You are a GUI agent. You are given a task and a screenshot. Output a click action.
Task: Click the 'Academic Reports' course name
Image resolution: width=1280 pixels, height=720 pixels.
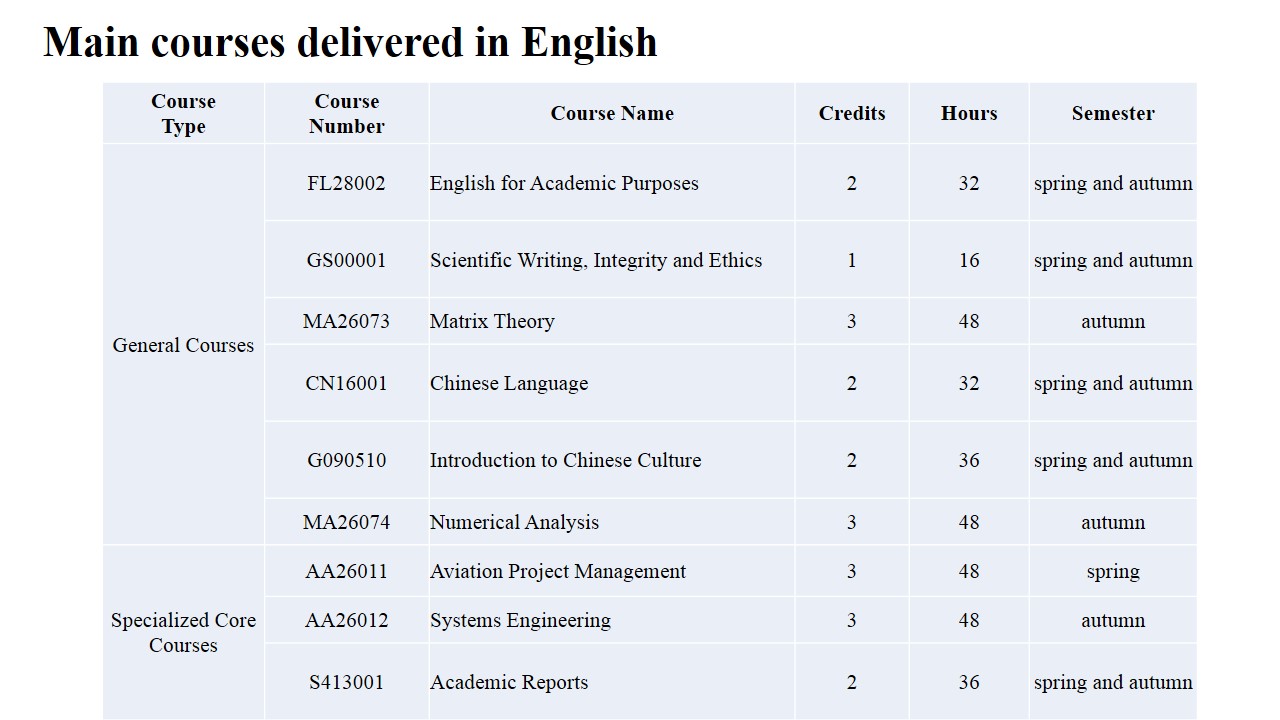(x=509, y=682)
